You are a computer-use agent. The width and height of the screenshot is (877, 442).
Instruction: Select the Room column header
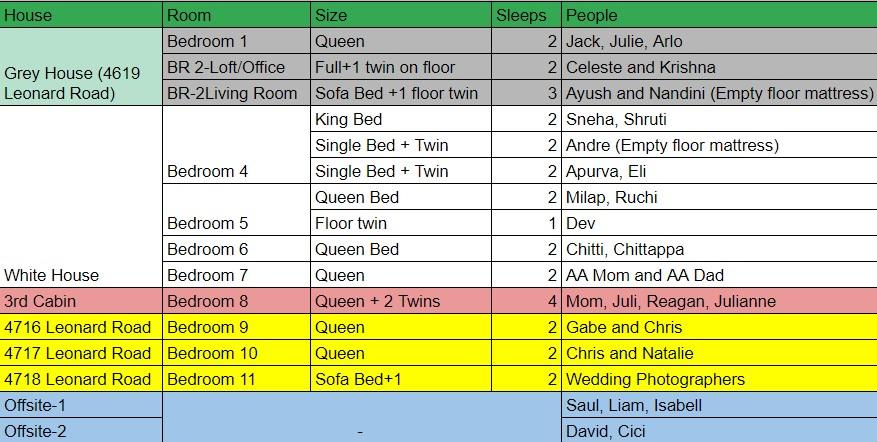coord(237,15)
